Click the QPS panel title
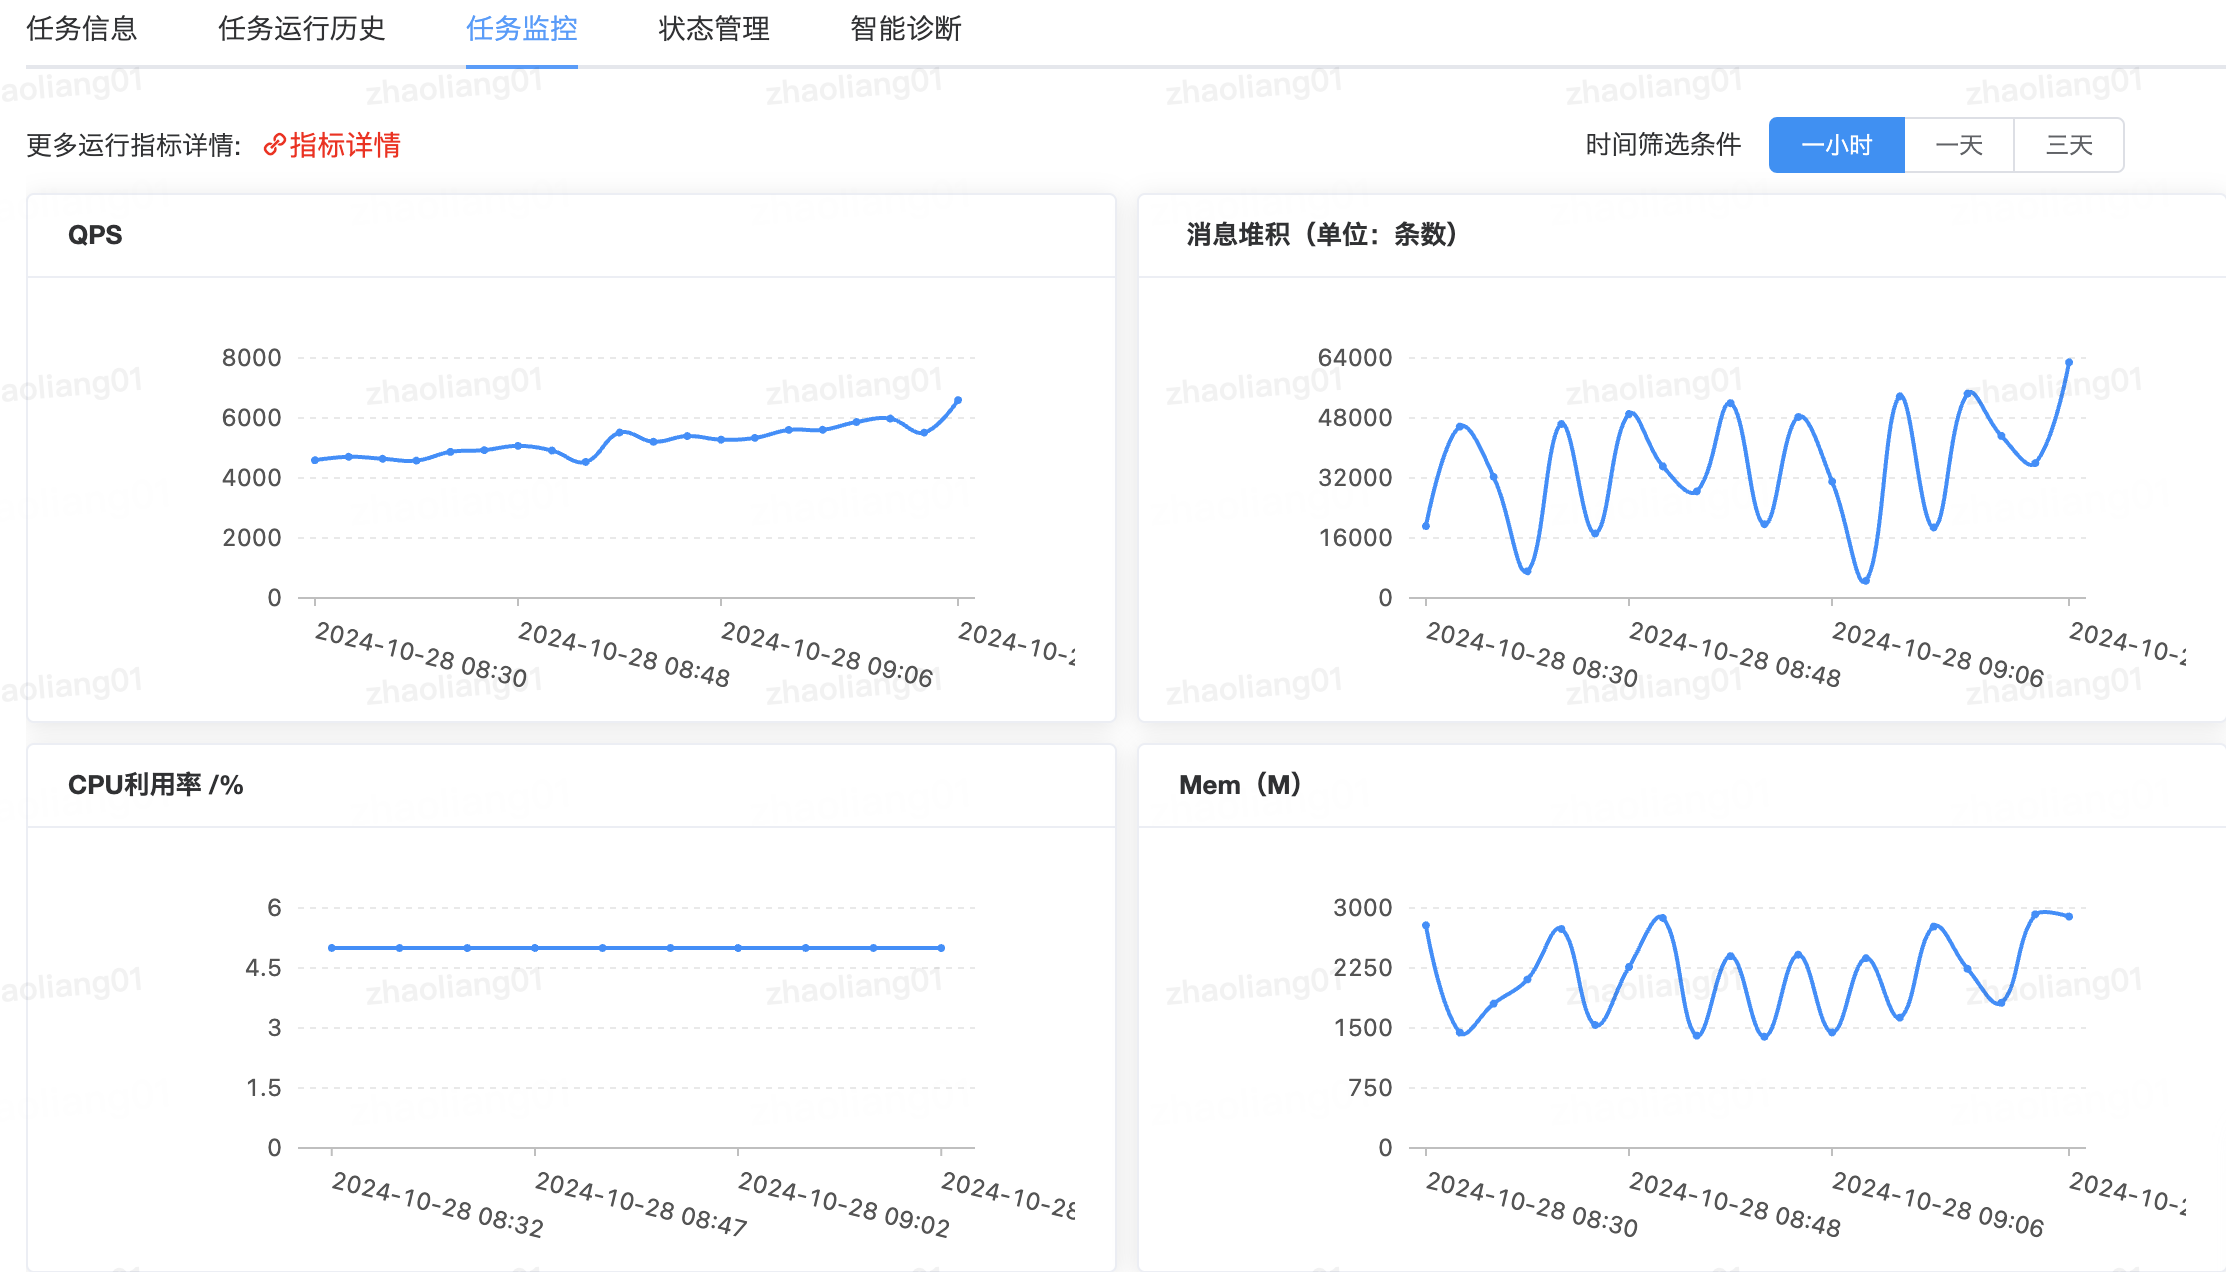2226x1272 pixels. (95, 235)
